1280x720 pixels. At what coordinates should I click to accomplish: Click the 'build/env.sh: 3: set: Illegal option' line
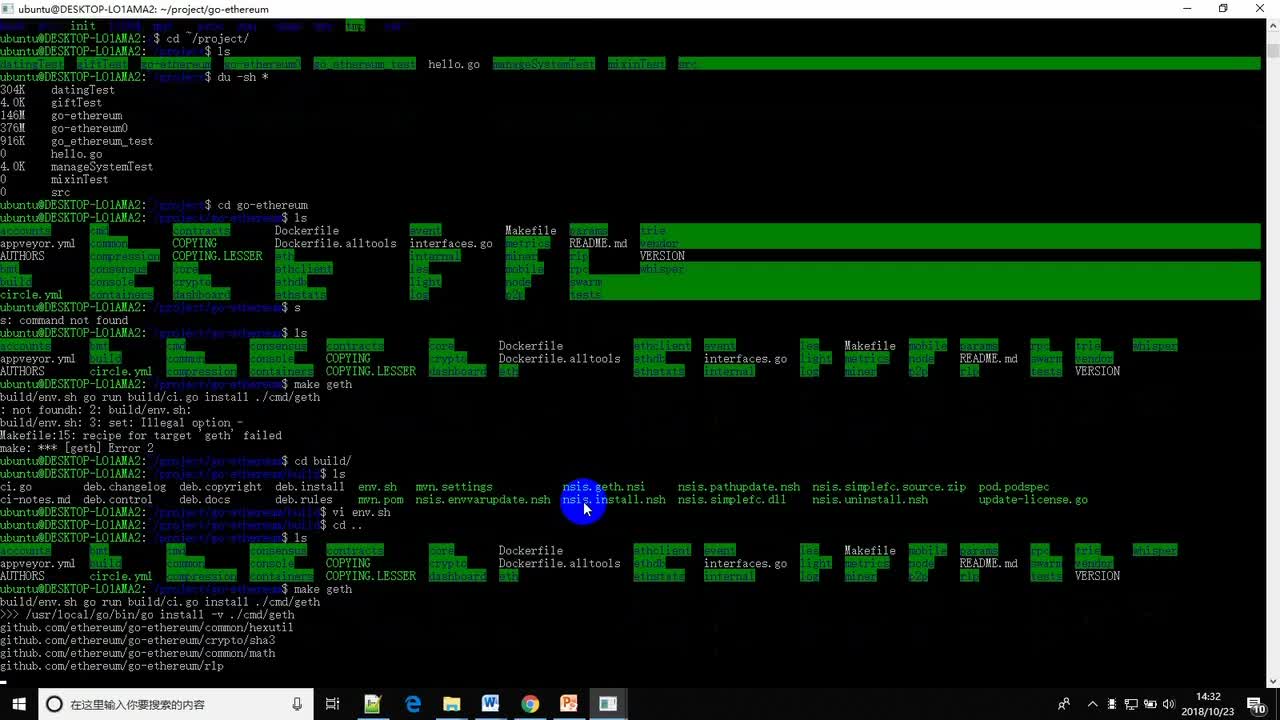point(122,423)
